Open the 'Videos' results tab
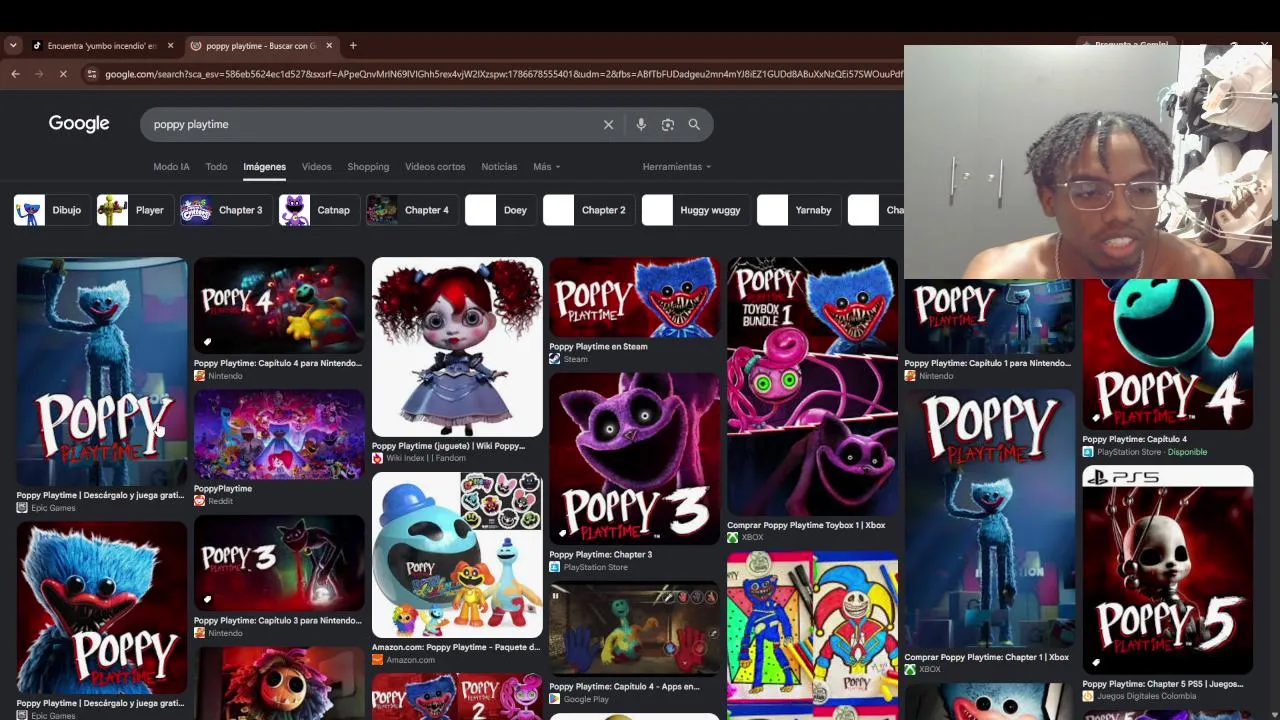Image resolution: width=1280 pixels, height=720 pixels. [x=316, y=167]
